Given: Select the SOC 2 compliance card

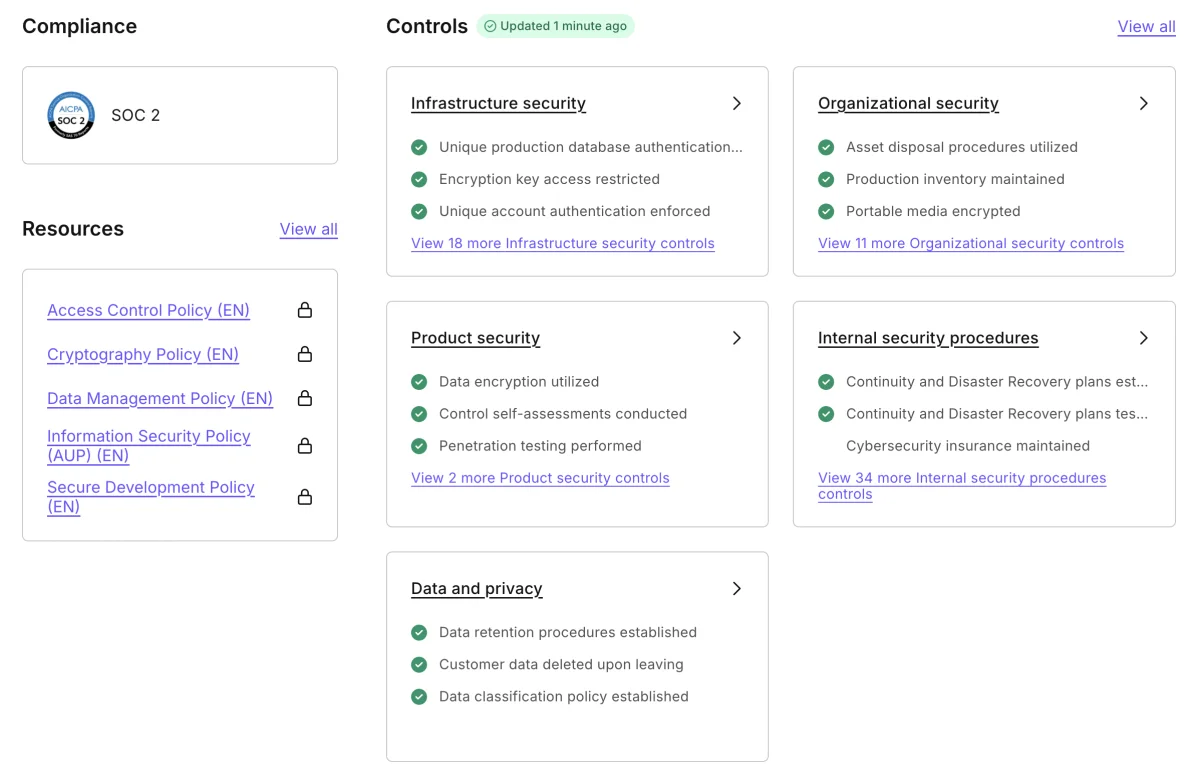Looking at the screenshot, I should click(180, 115).
